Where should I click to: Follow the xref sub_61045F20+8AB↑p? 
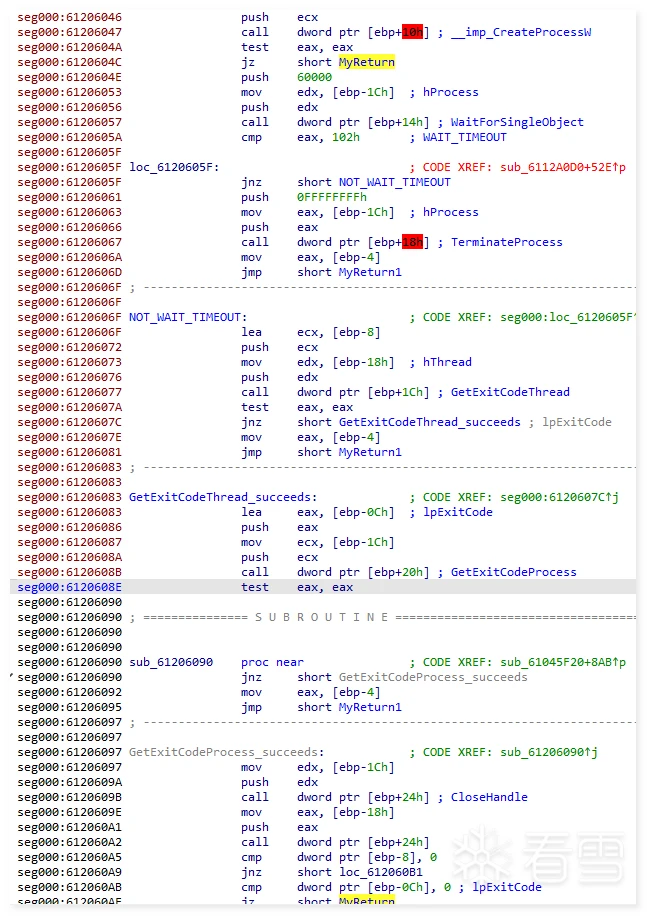[563, 662]
